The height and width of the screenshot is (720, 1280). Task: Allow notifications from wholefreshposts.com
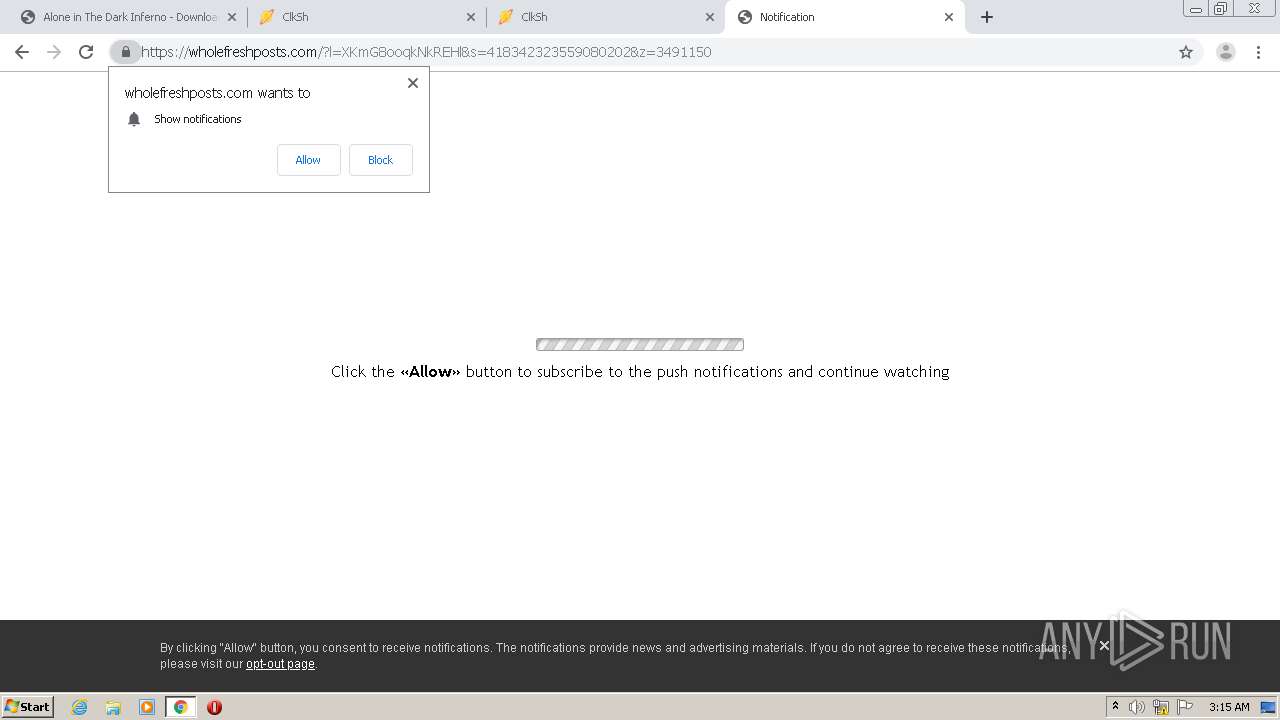point(308,160)
